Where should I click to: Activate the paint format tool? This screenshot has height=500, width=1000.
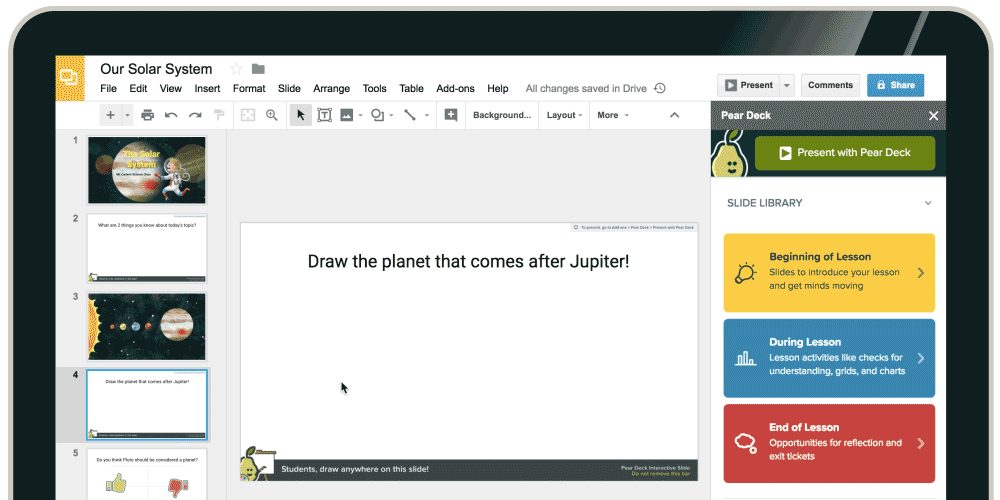(x=219, y=115)
